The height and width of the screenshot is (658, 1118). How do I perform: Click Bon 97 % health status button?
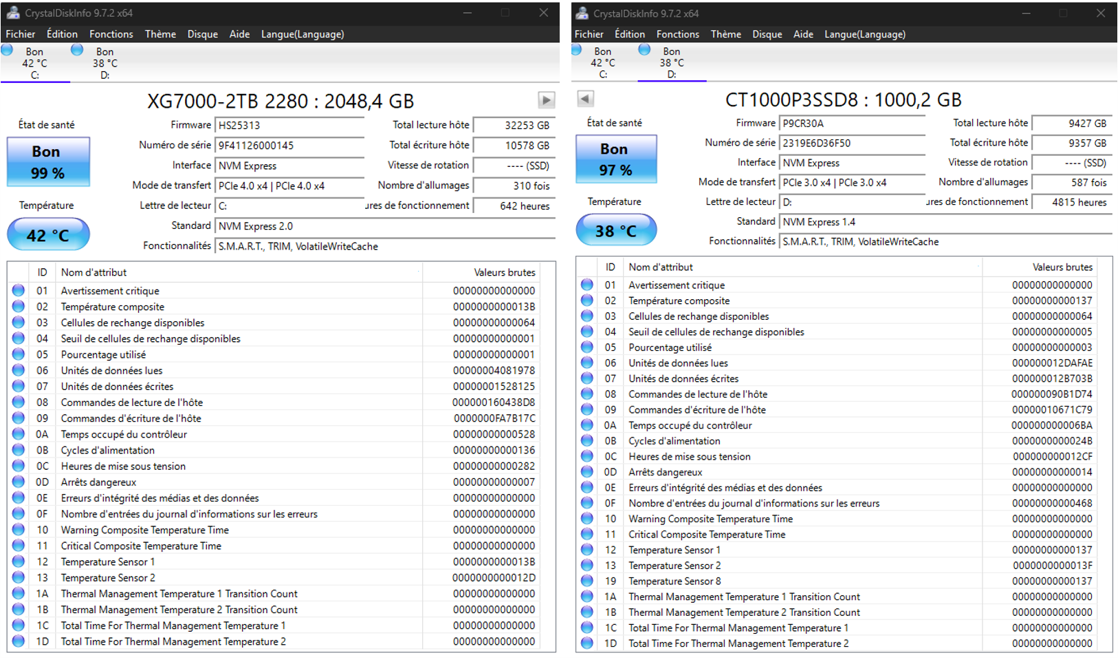pos(616,160)
